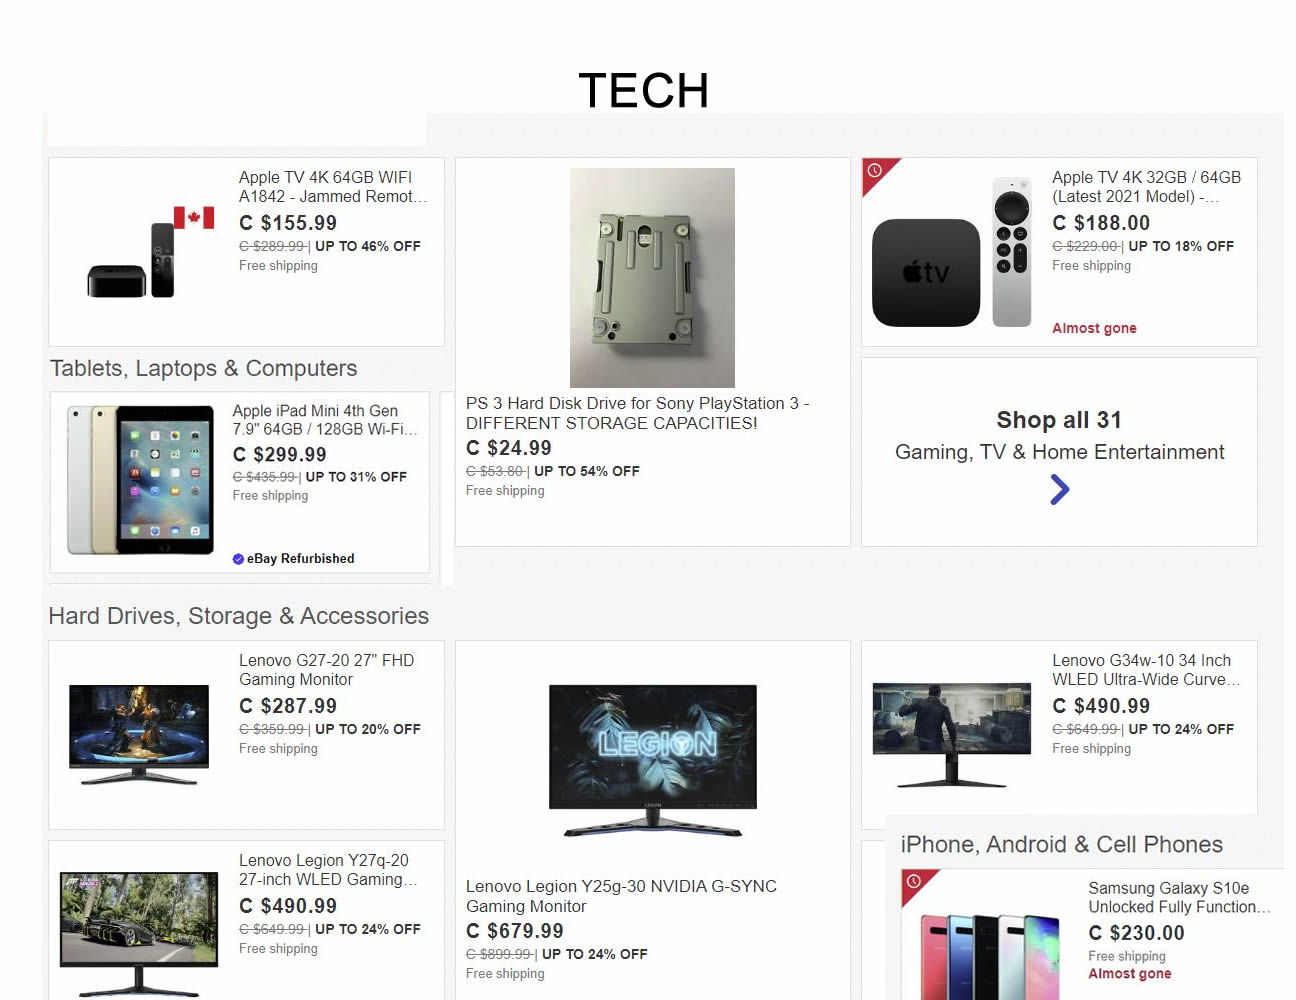Screen dimensions: 1296x1000
Task: Select the Hard Drives, Storage & Accessories heading
Action: click(239, 616)
